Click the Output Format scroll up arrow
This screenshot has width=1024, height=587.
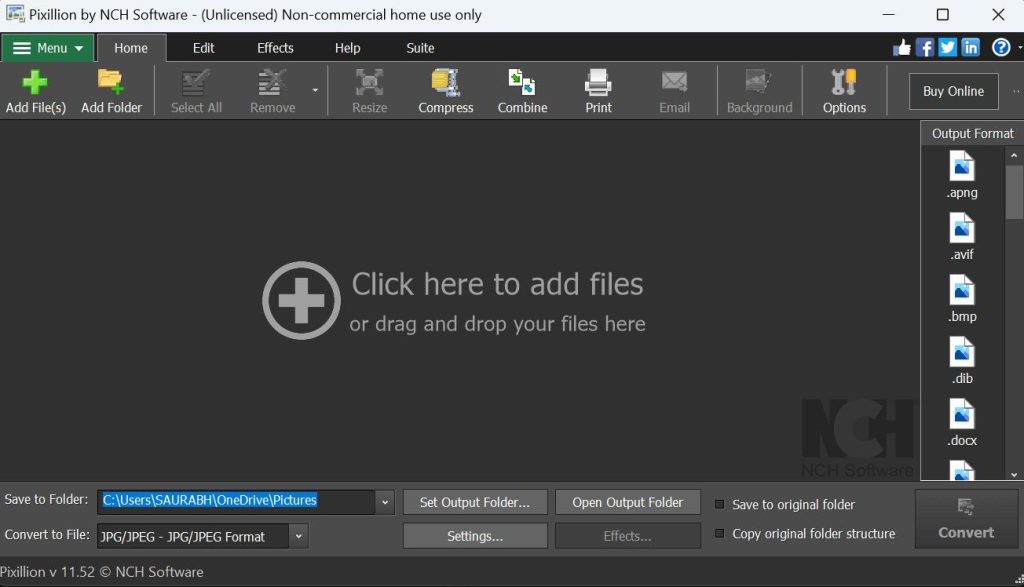[1014, 155]
